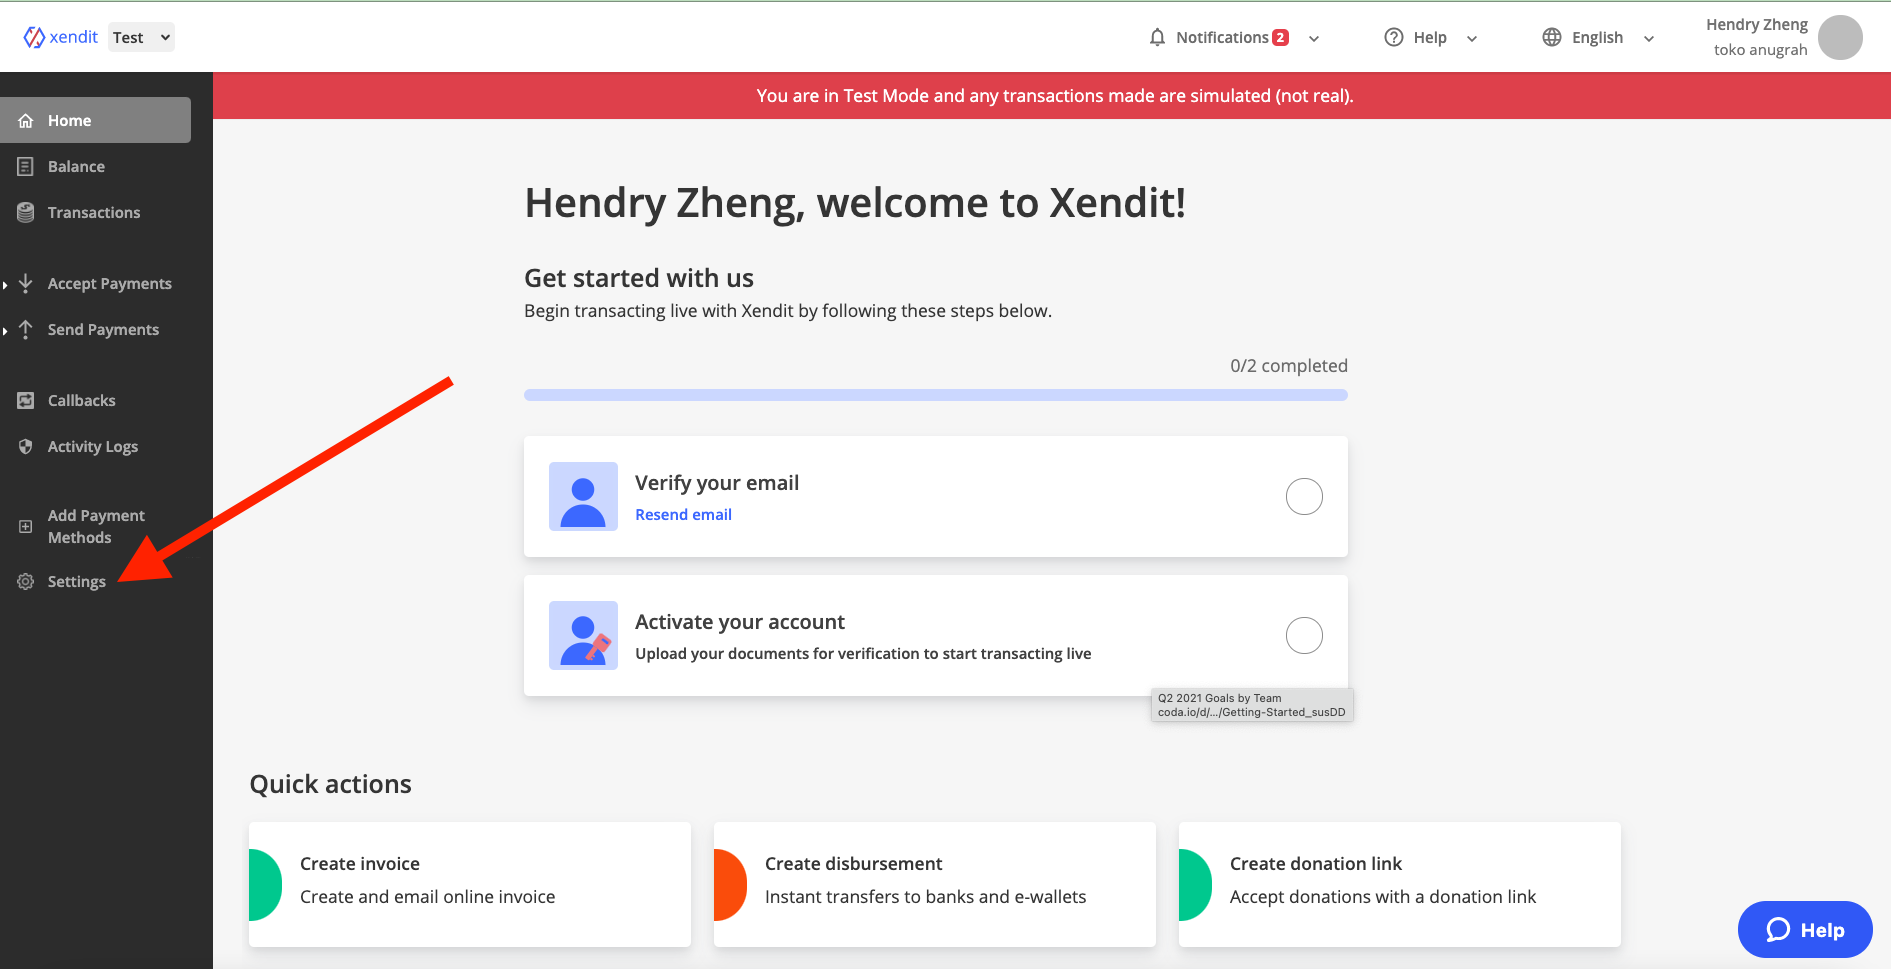This screenshot has width=1891, height=969.
Task: Click the Activate your account illustration
Action: tap(583, 635)
